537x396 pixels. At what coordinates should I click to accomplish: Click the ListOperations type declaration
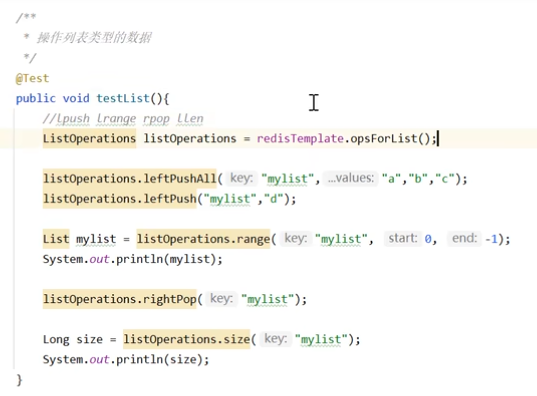89,139
